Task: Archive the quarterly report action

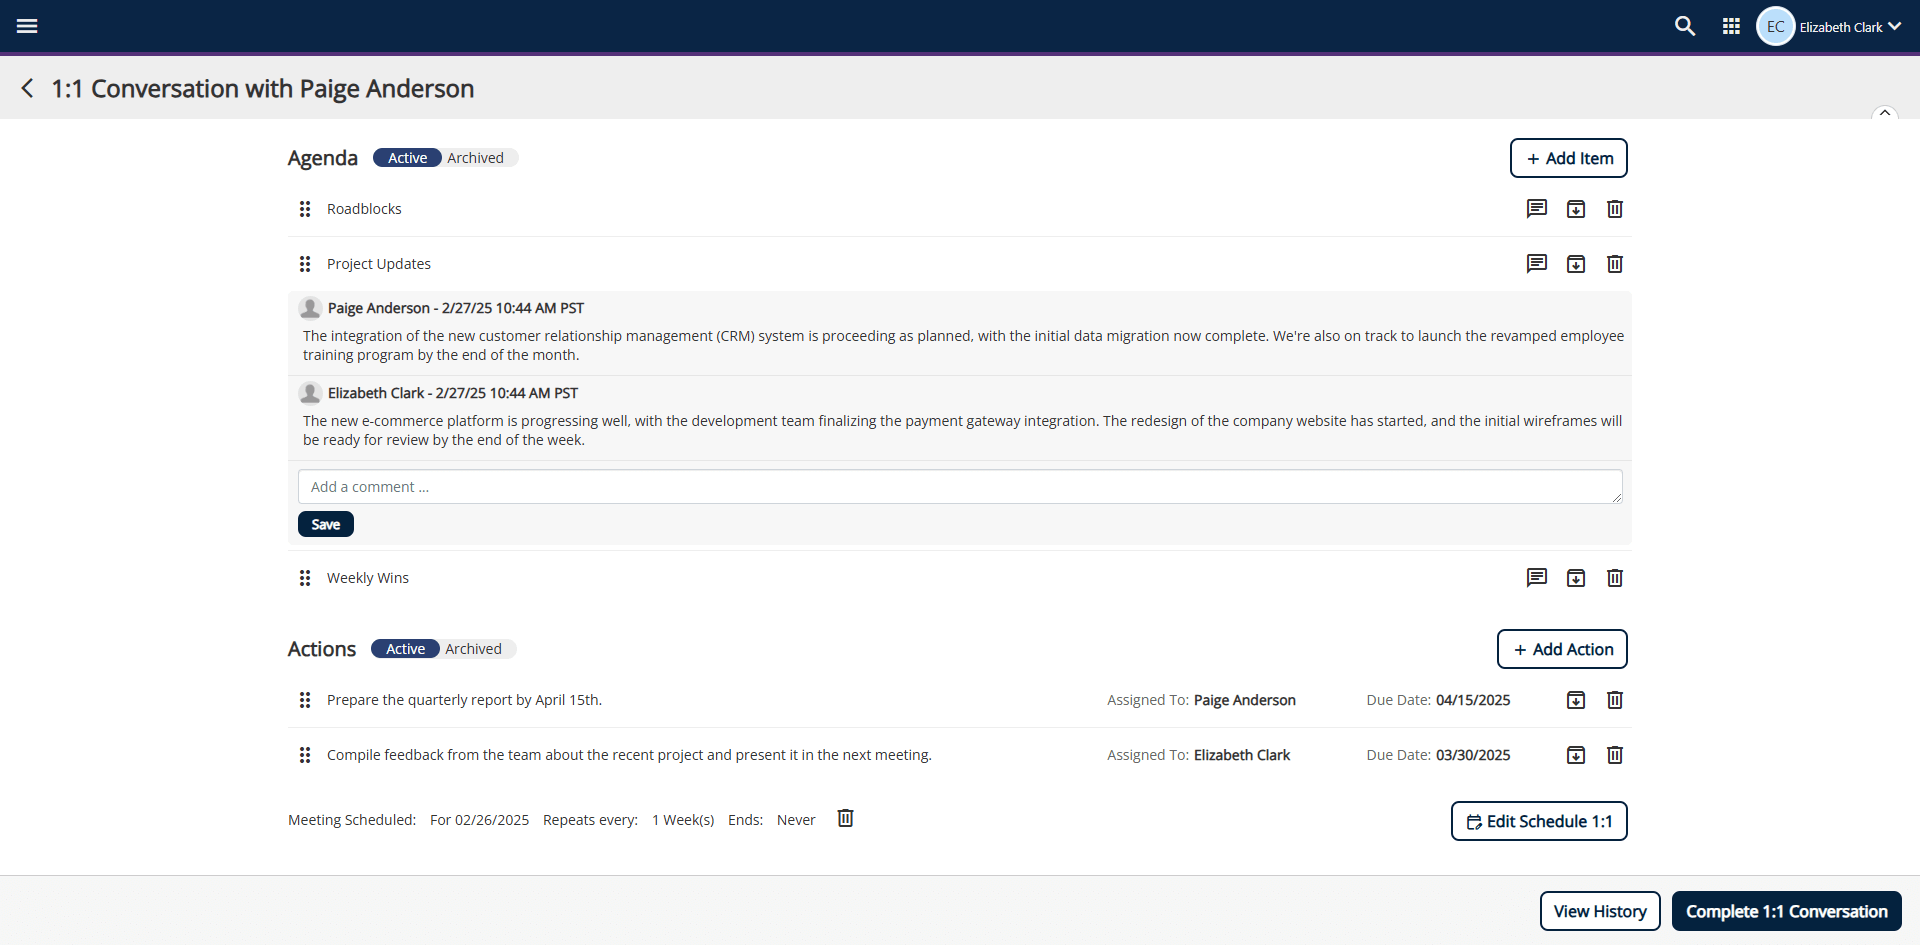Action: 1576,700
